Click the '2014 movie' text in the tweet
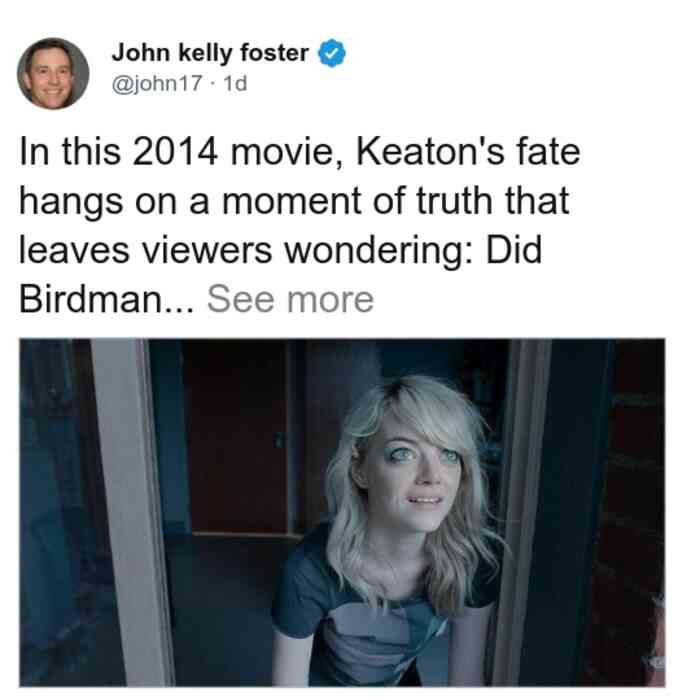The height and width of the screenshot is (700, 700). [238, 152]
